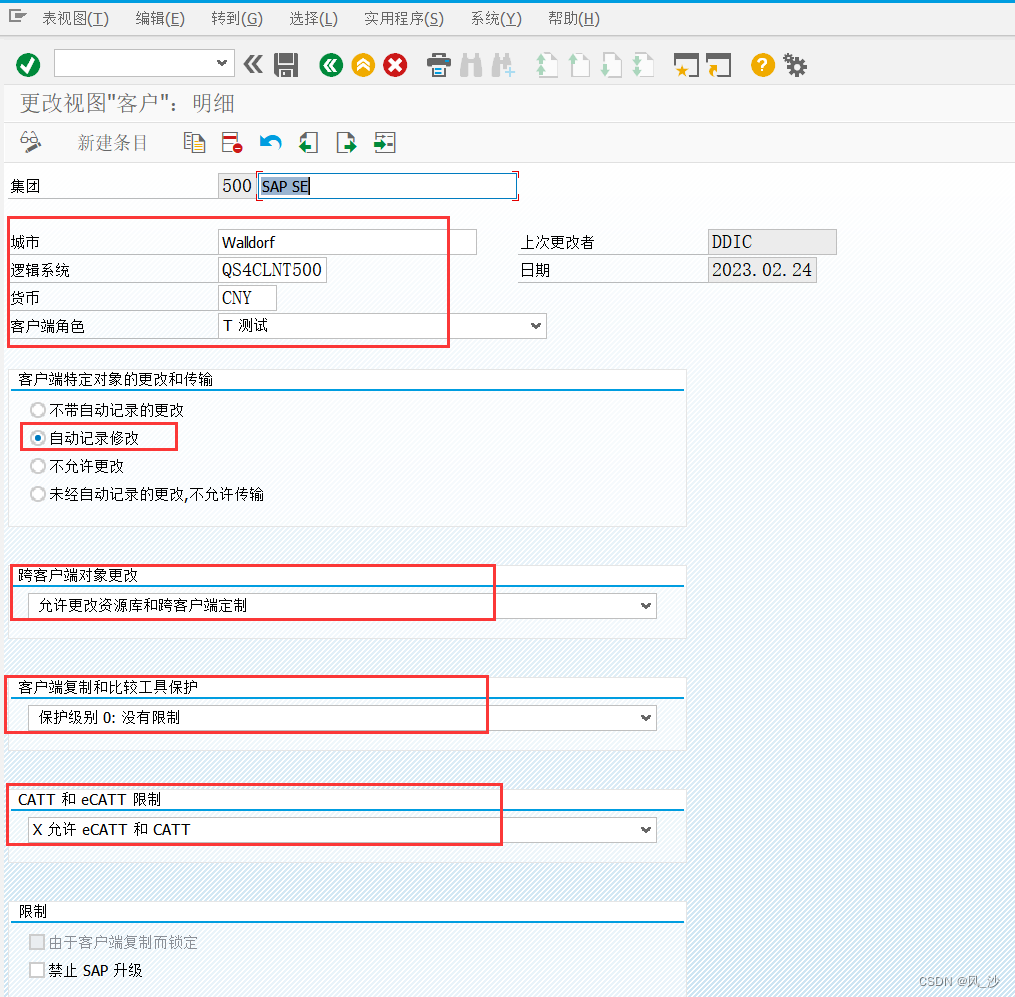
Task: Click the 新建条目 button
Action: (x=112, y=143)
